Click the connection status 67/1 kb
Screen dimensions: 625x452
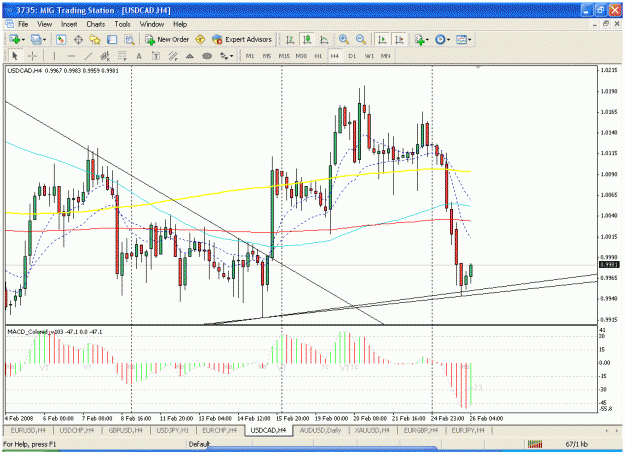(x=576, y=444)
